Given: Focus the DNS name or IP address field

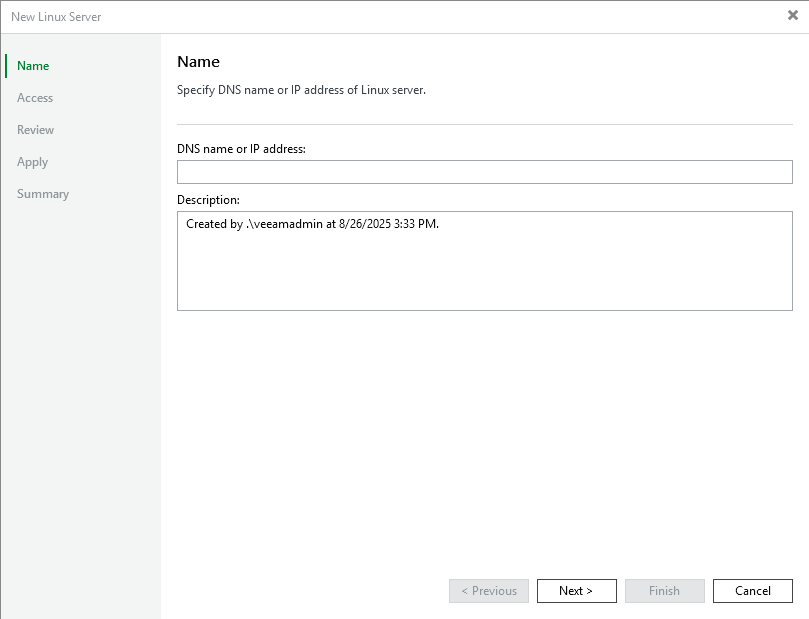Looking at the screenshot, I should (x=484, y=172).
